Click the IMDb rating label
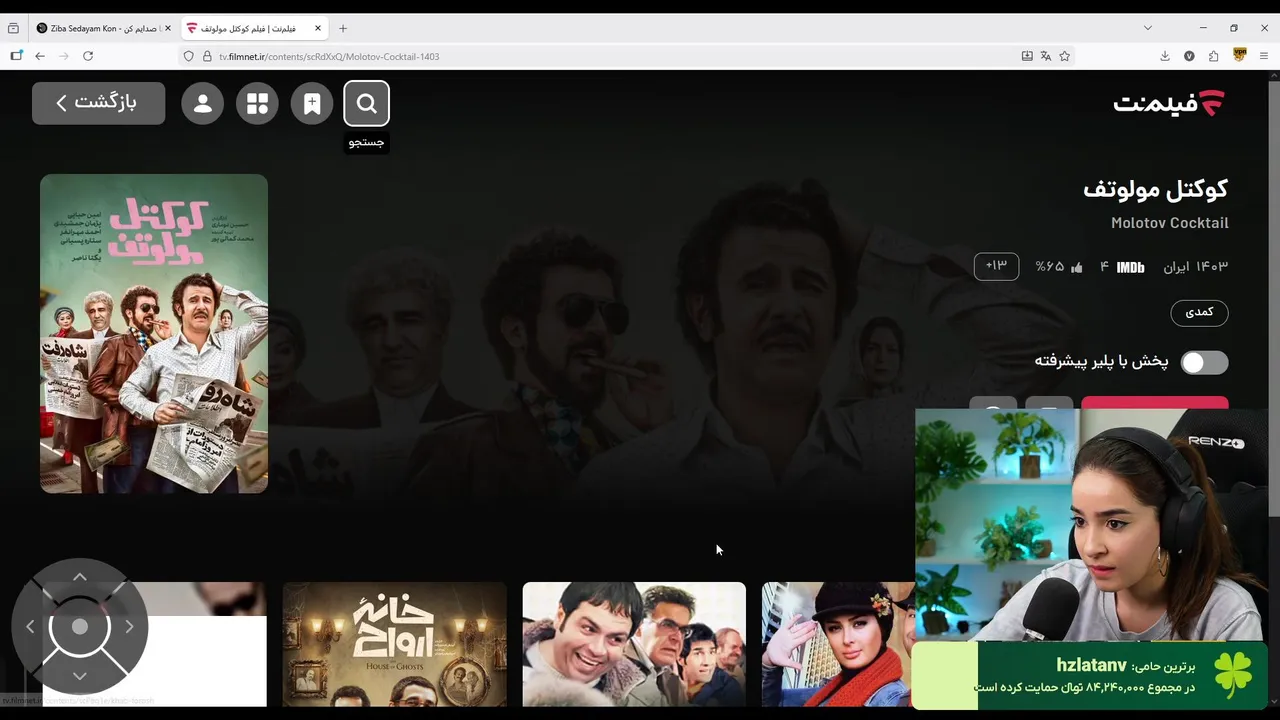This screenshot has width=1280, height=720. coord(1130,267)
